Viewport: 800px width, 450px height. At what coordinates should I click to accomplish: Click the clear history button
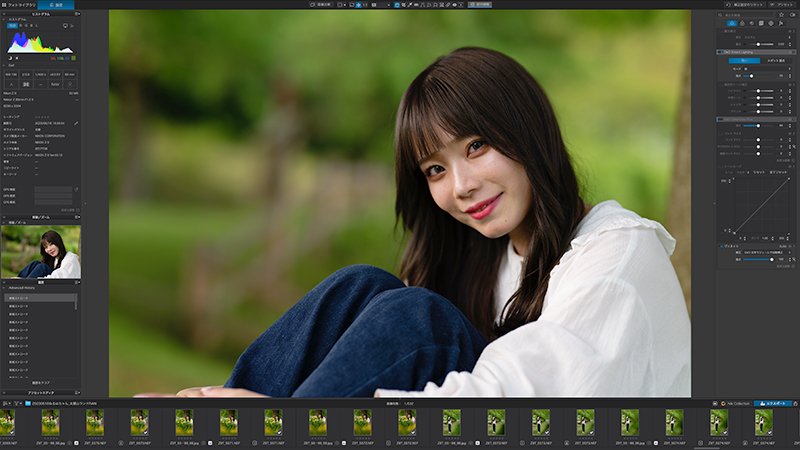[x=41, y=383]
